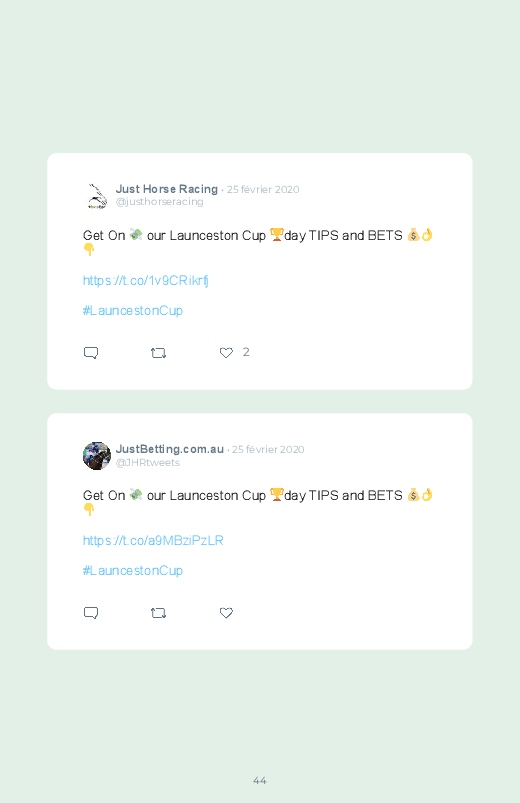Screen dimensions: 520x803
Task: Open JustBetting.com.au profile avatar
Action: click(97, 456)
